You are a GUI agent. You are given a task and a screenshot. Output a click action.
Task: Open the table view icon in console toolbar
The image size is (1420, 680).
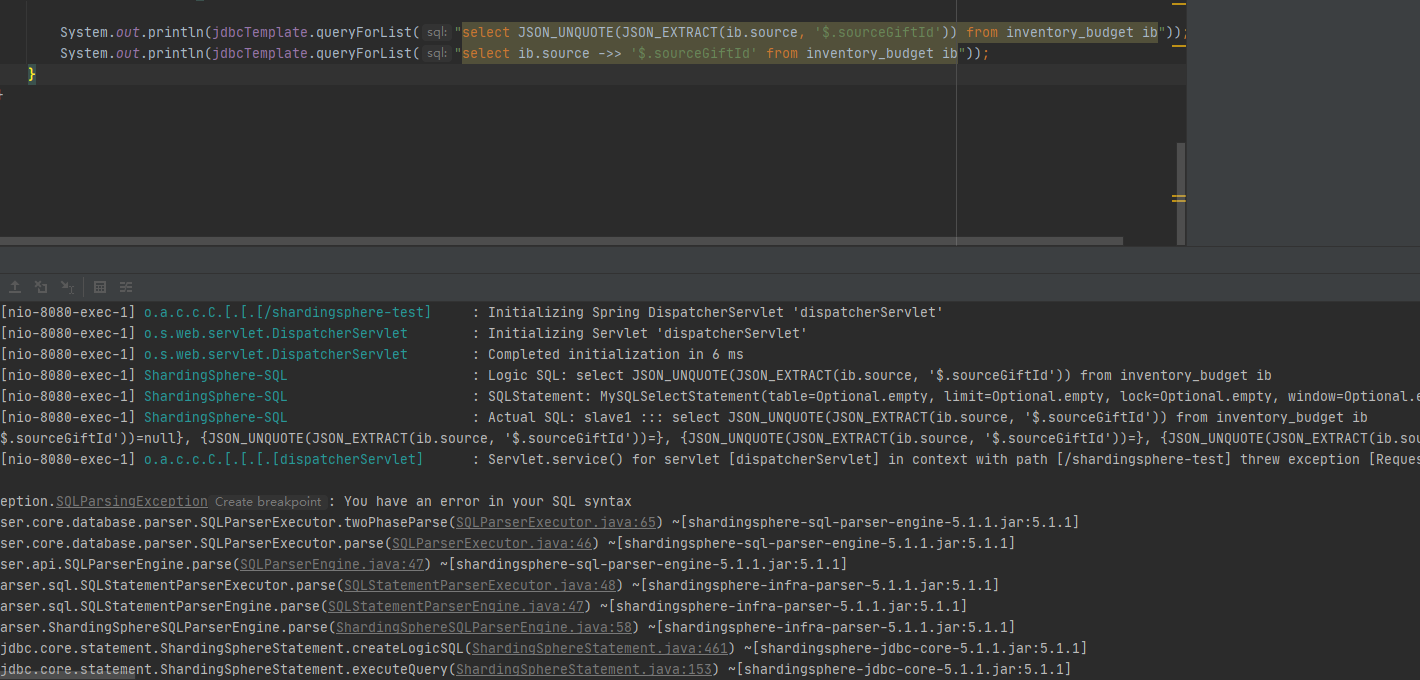click(100, 287)
